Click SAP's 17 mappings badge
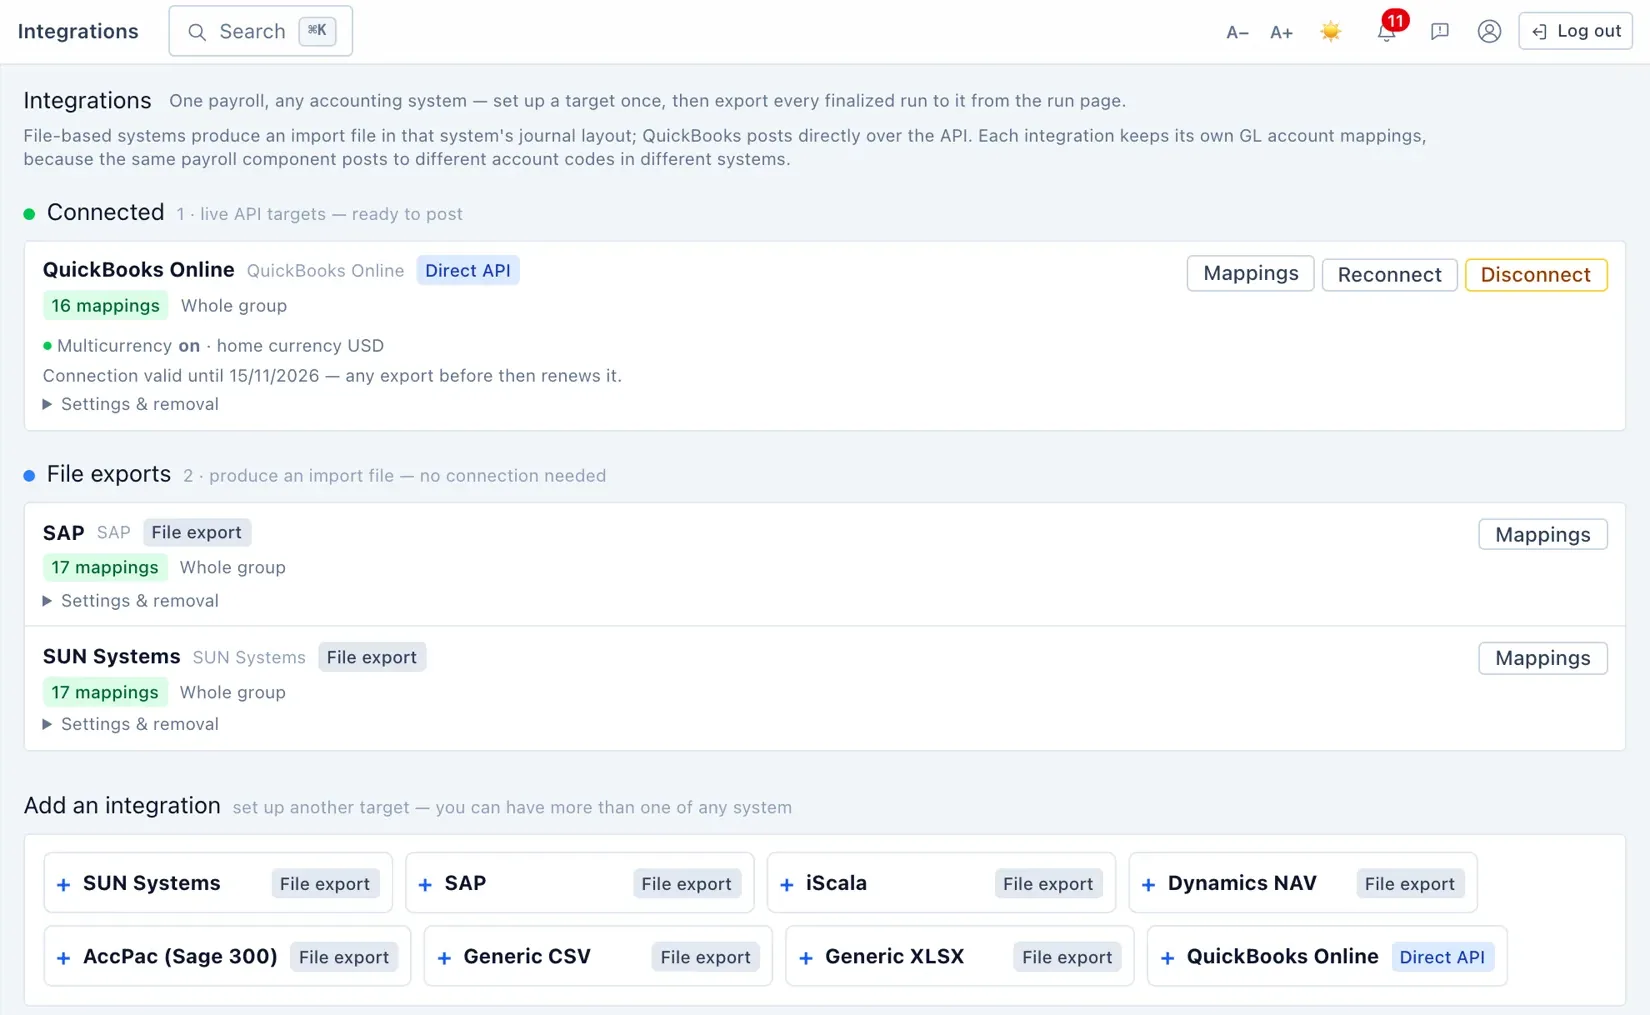The height and width of the screenshot is (1015, 1650). tap(105, 568)
